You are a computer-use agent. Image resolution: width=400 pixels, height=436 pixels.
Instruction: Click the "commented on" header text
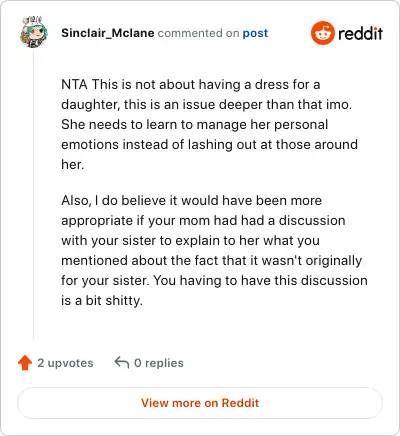tap(198, 33)
